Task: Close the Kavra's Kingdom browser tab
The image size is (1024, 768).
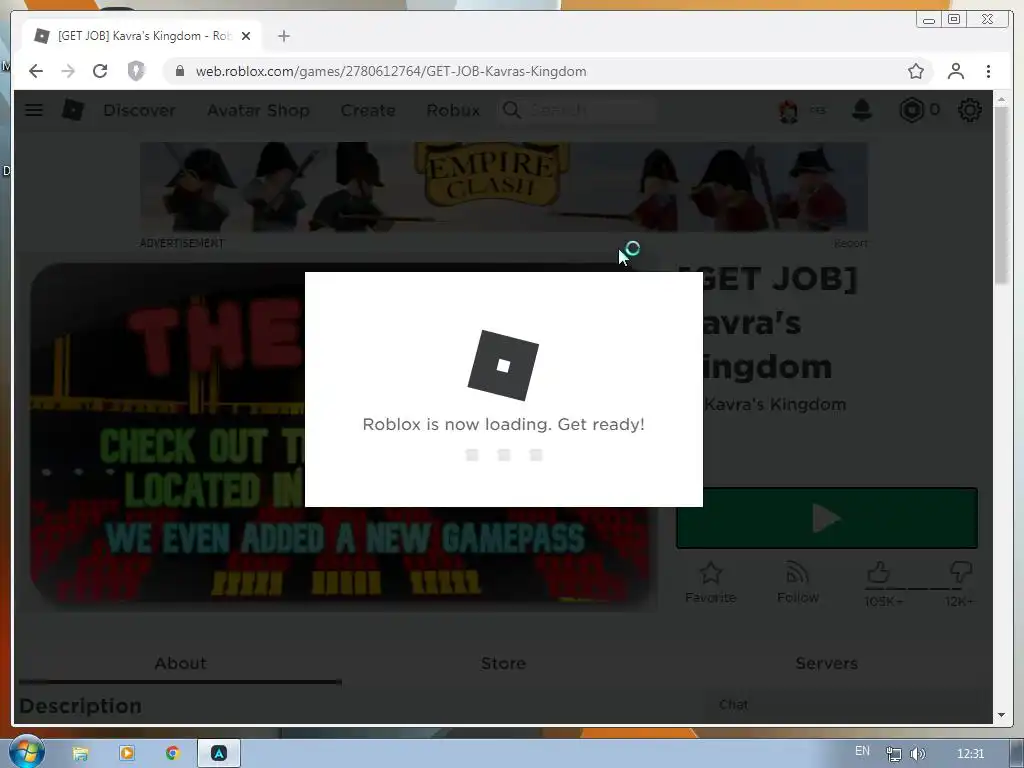Action: (246, 36)
